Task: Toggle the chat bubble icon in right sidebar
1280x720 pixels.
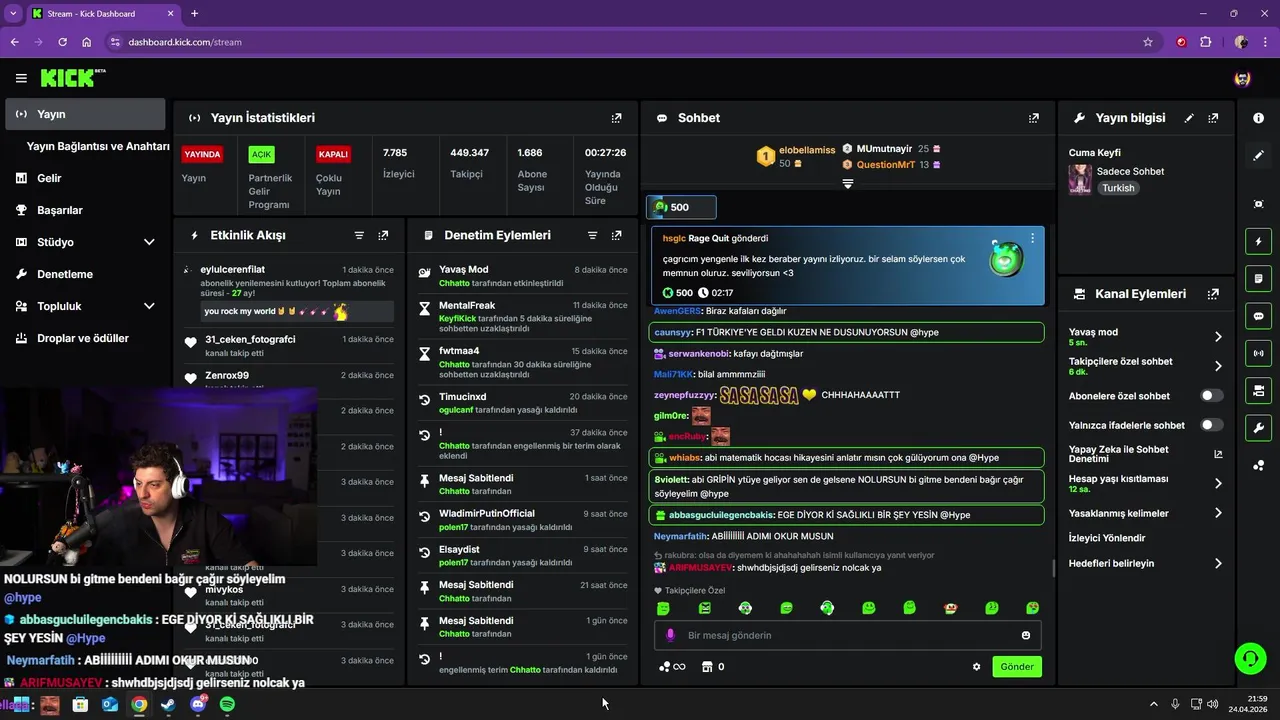Action: pyautogui.click(x=1258, y=315)
